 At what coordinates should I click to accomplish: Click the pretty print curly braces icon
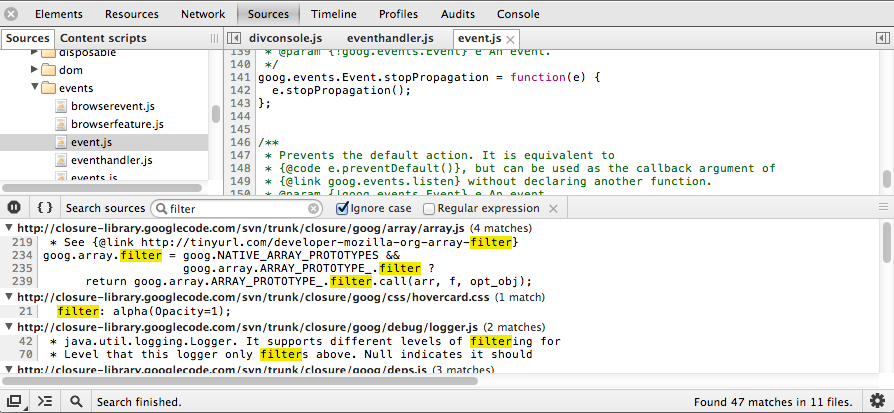coord(44,208)
